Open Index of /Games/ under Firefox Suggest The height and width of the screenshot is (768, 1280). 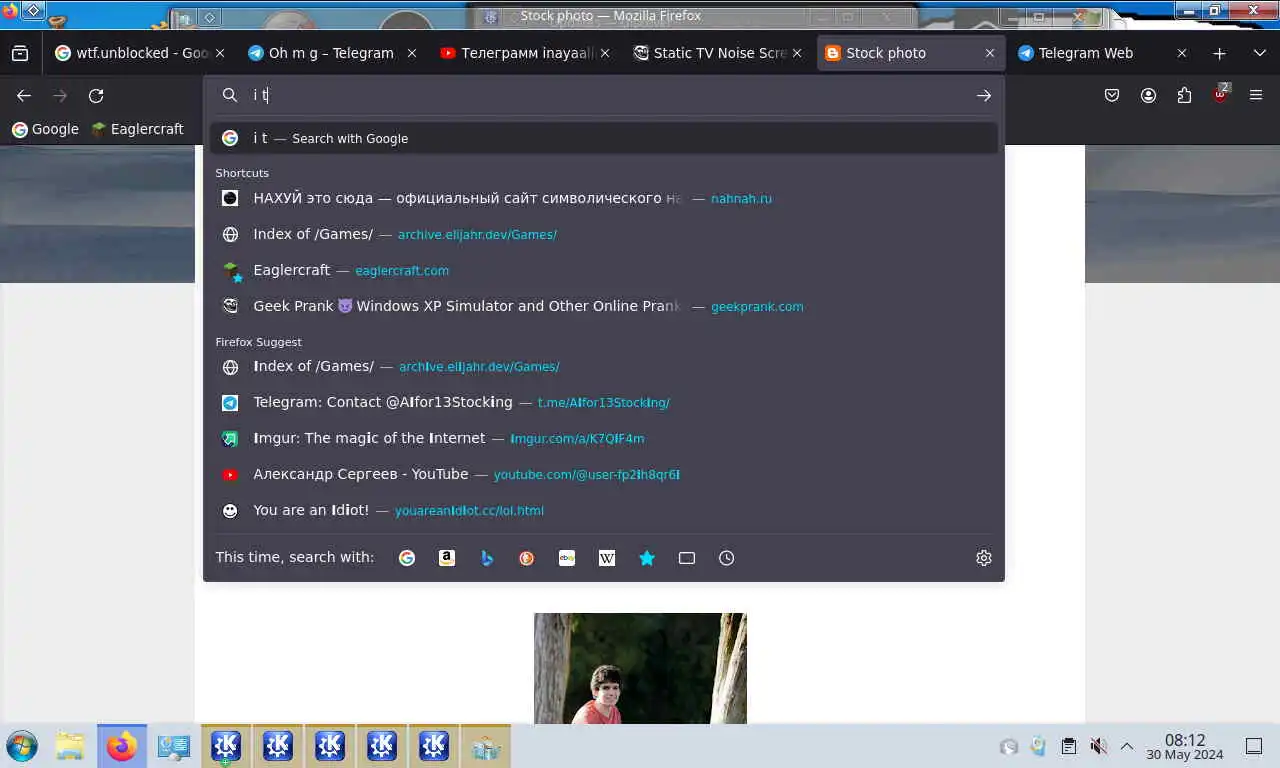point(604,366)
